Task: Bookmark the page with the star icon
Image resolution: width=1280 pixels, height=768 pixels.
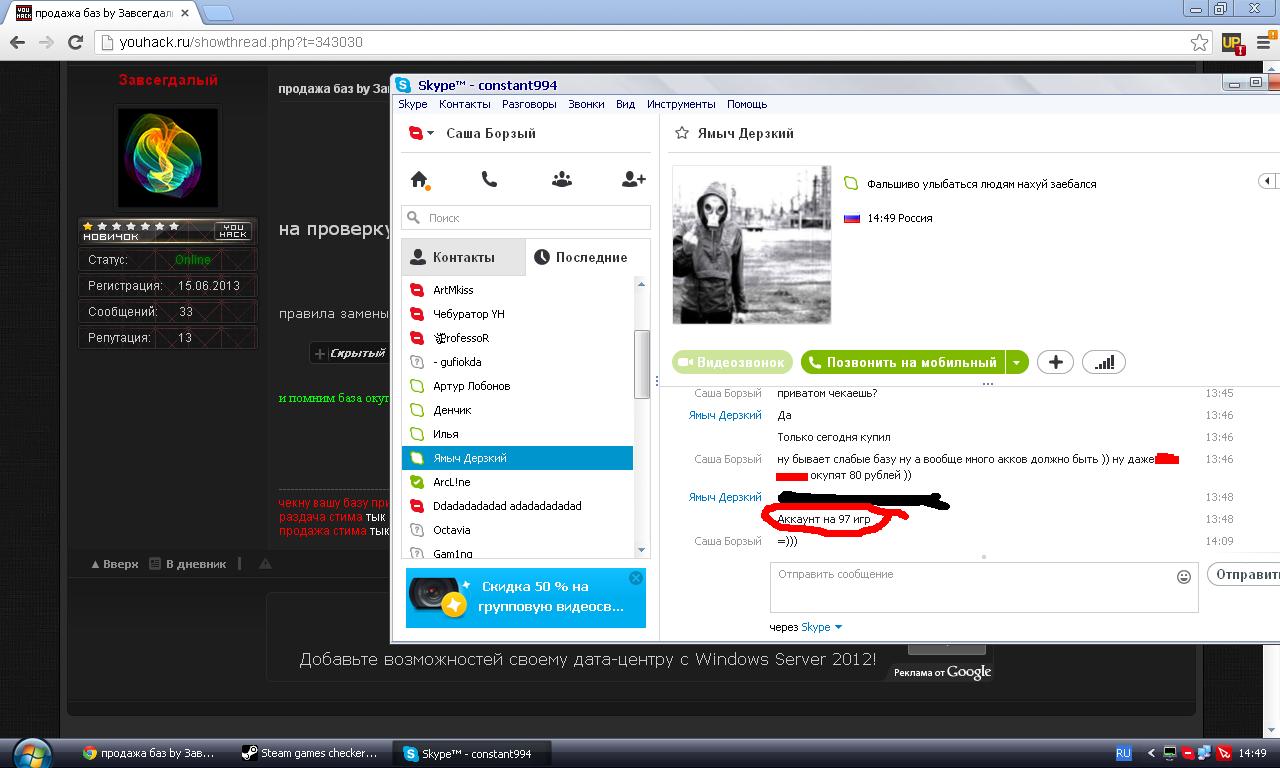Action: point(1199,42)
